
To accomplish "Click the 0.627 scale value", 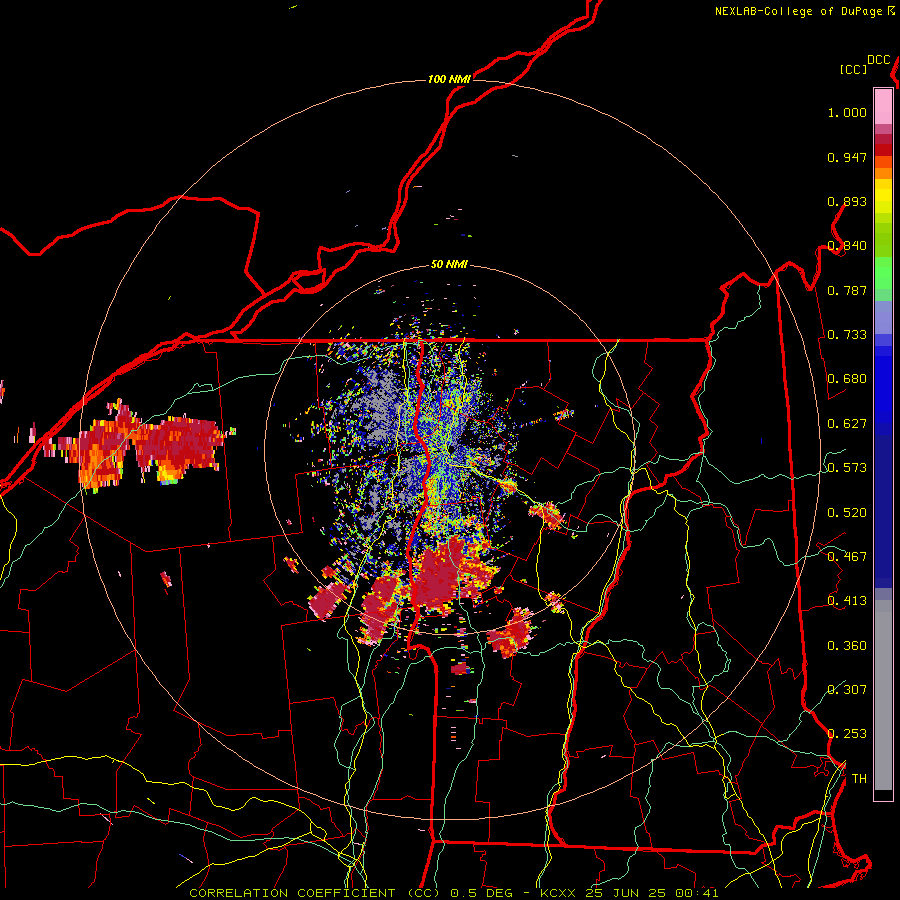I will (847, 424).
